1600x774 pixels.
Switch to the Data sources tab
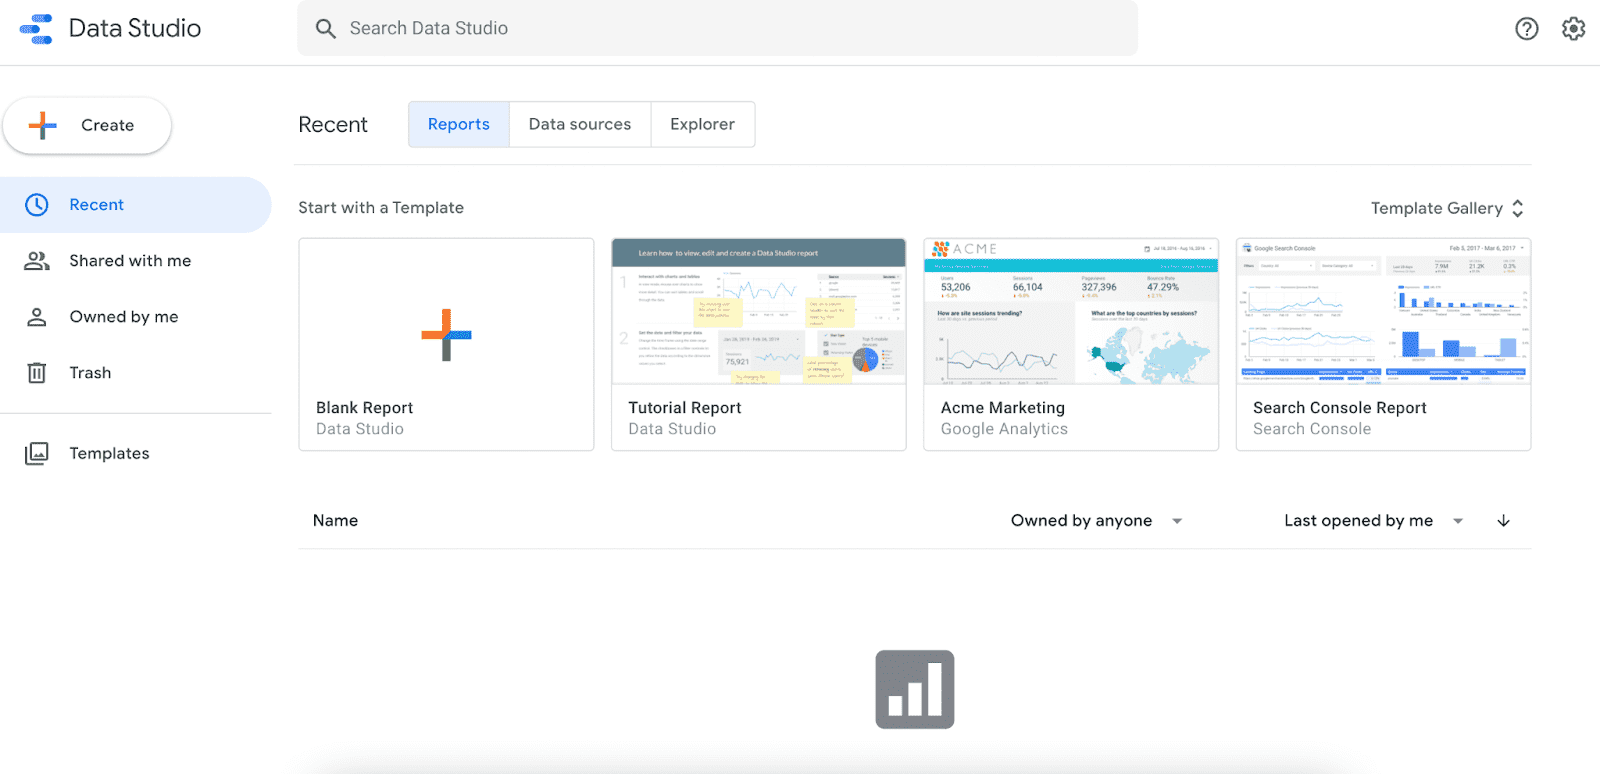tap(580, 124)
